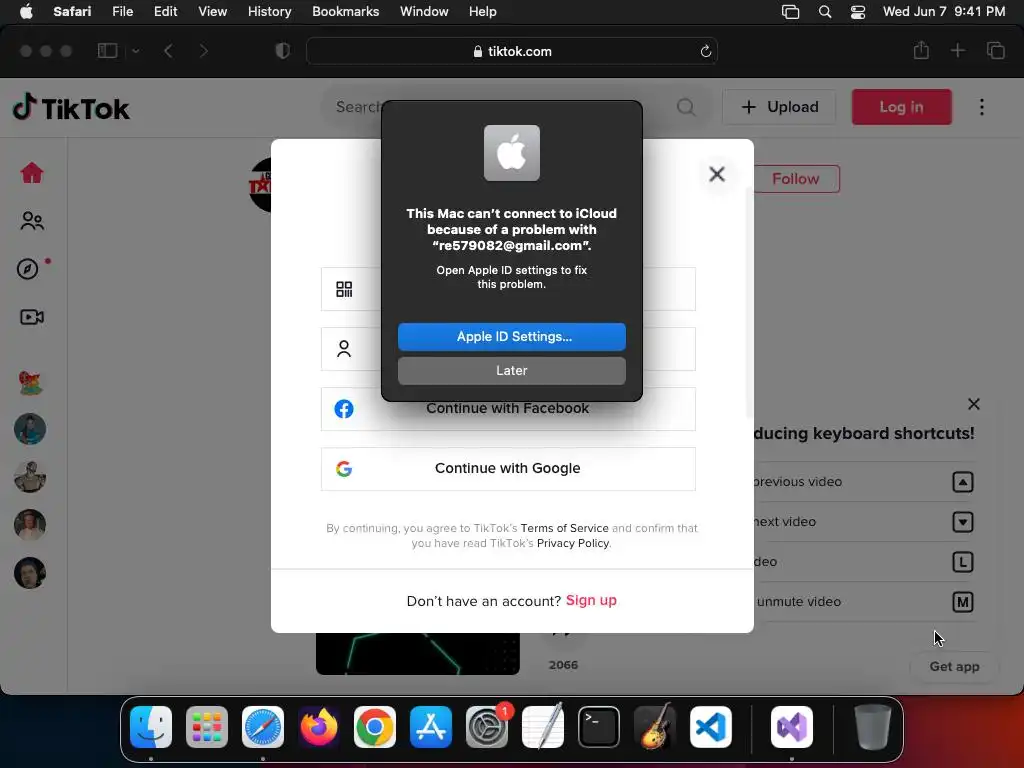This screenshot has height=768, width=1024.
Task: Reload the page with the refresh icon
Action: 705,51
